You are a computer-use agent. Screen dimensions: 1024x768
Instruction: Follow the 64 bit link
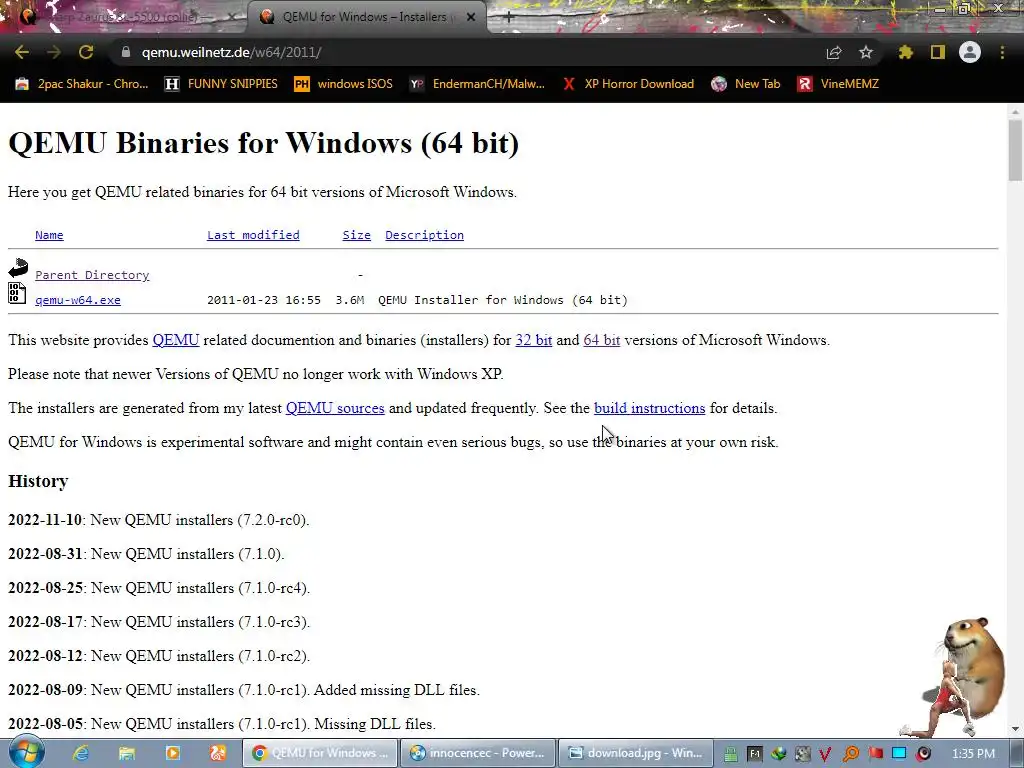point(601,340)
